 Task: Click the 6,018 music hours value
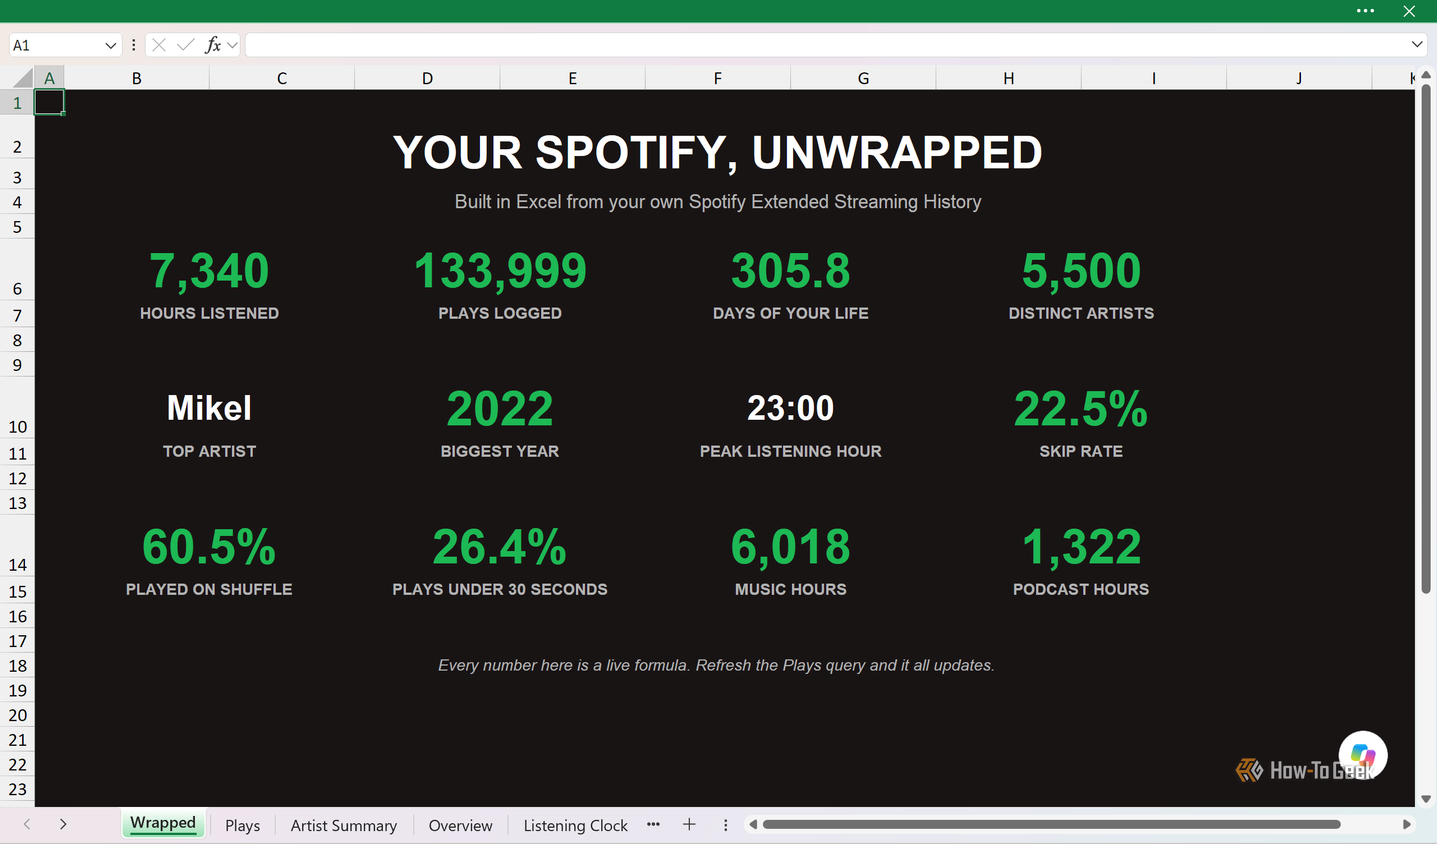[x=791, y=547]
